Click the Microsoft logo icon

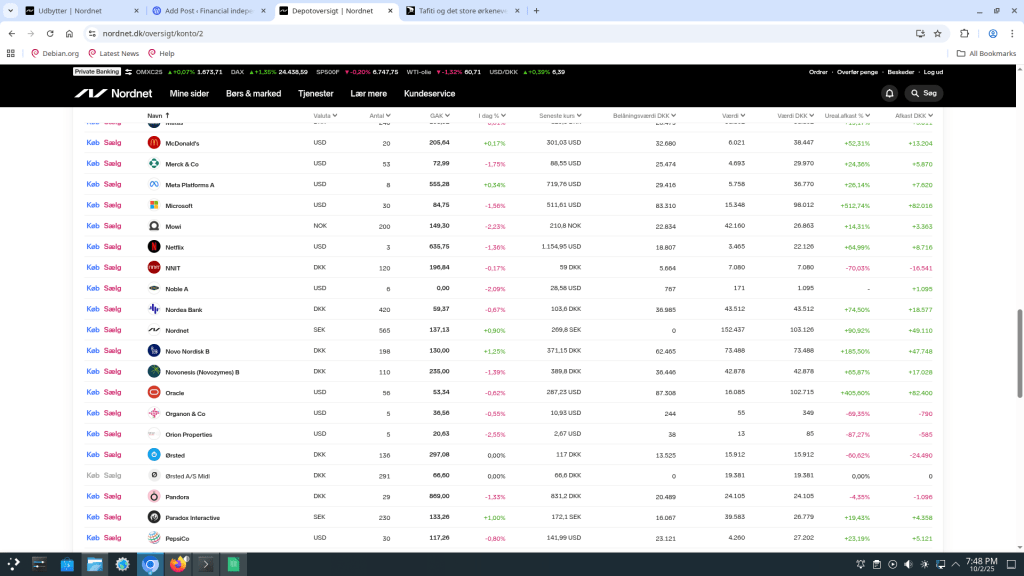(154, 205)
